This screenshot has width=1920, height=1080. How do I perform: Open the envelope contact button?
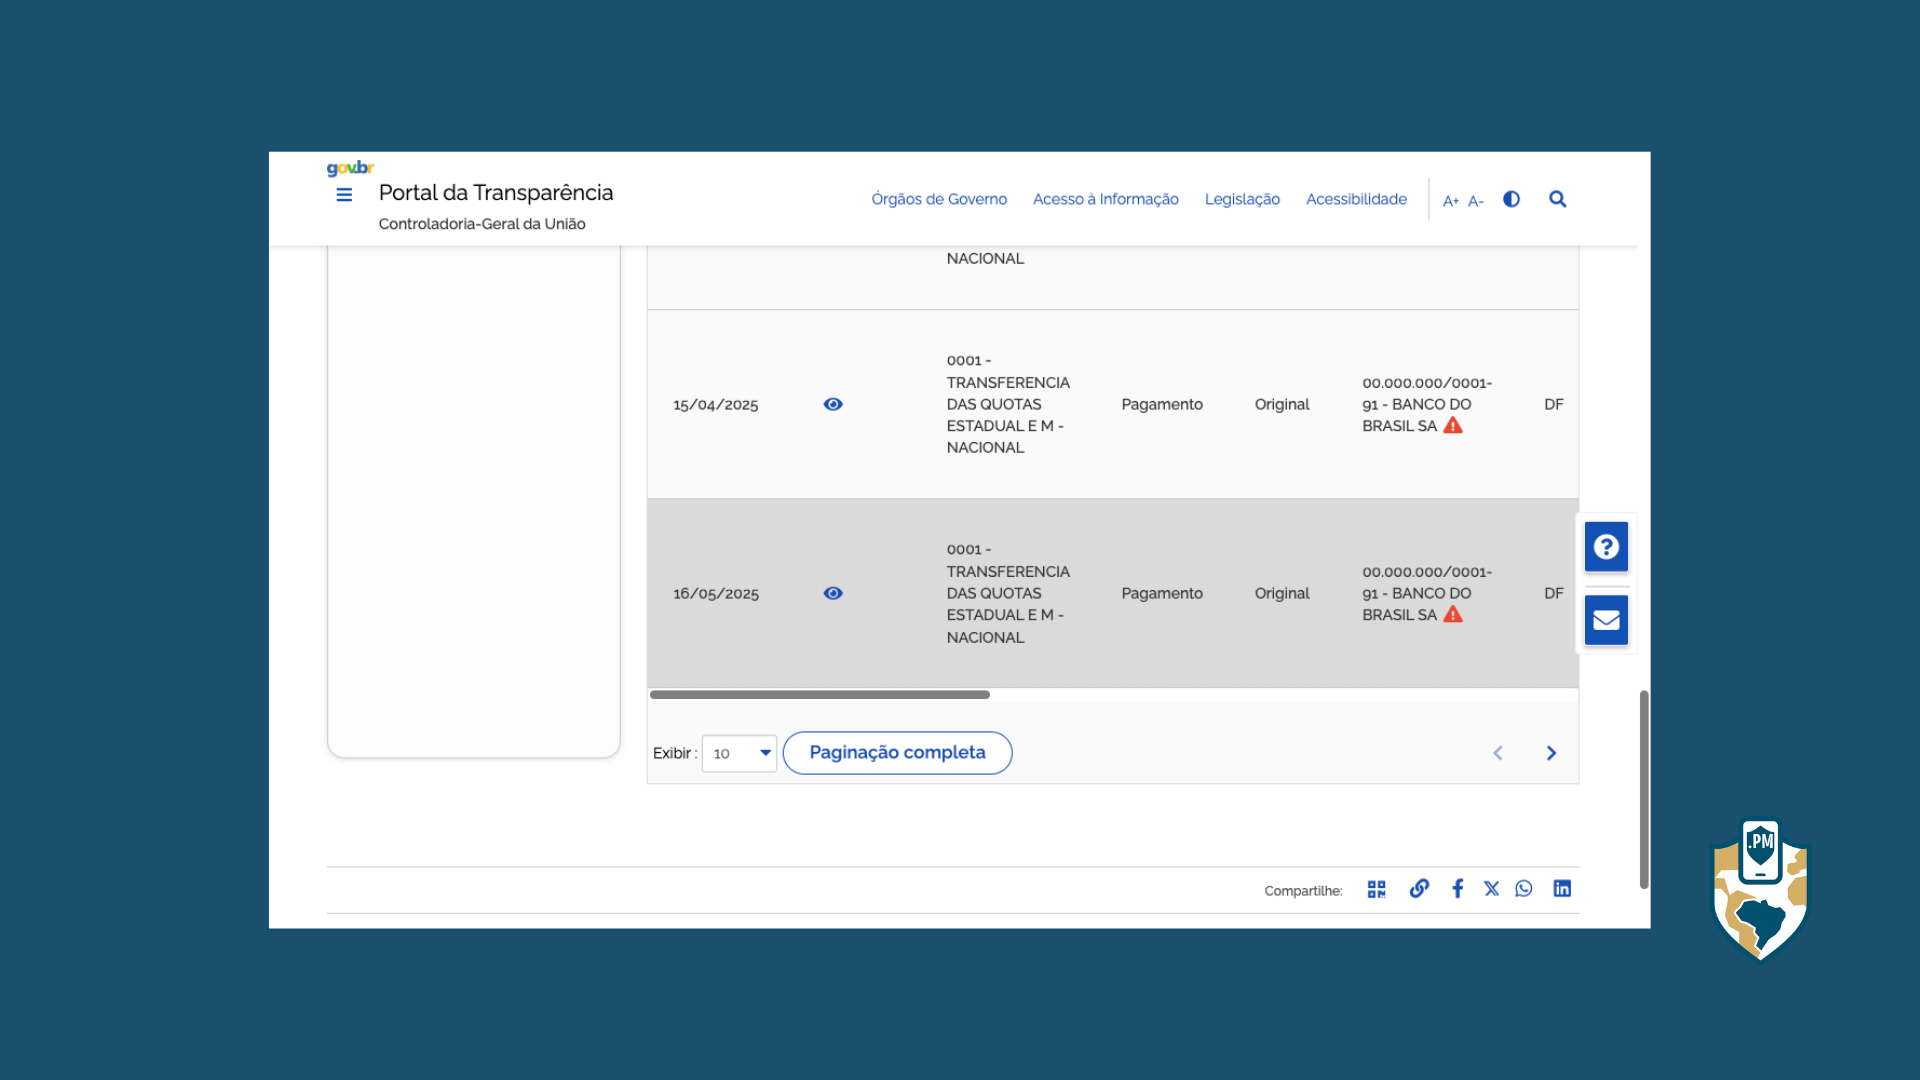click(1606, 620)
